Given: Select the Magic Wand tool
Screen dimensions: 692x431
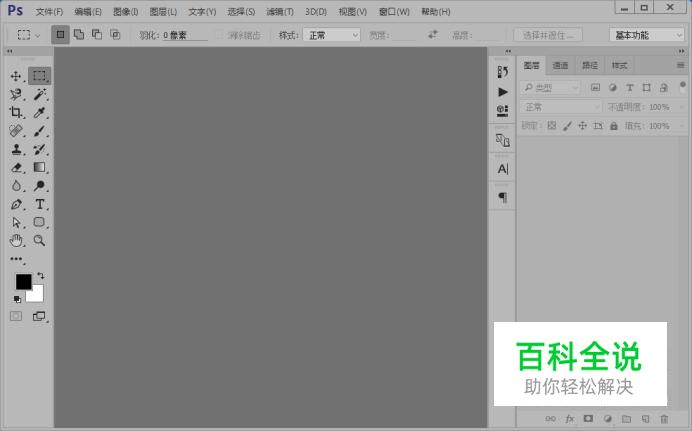Looking at the screenshot, I should 39,94.
